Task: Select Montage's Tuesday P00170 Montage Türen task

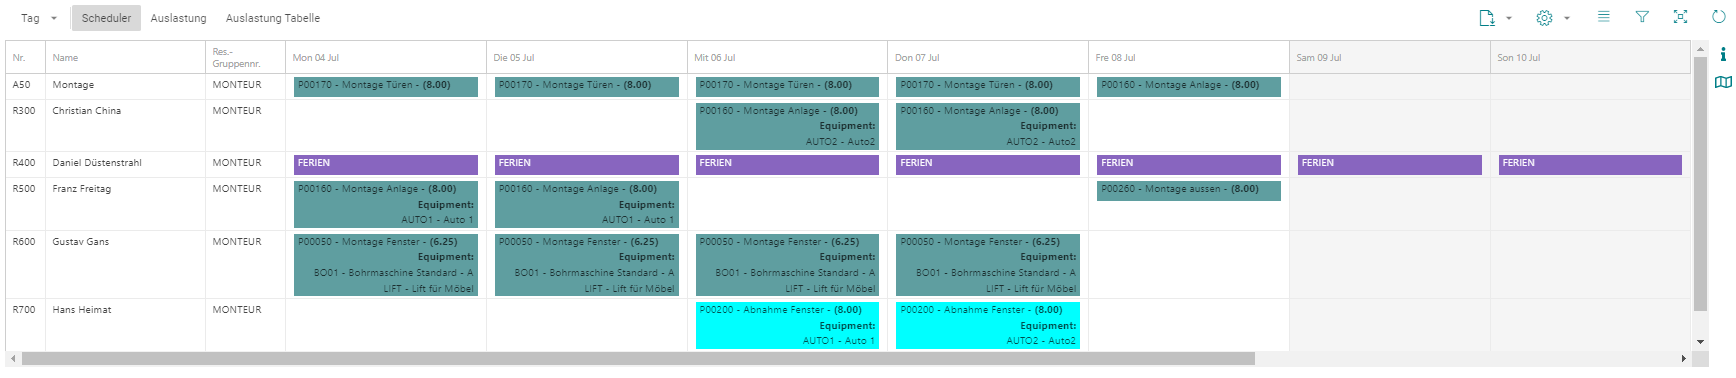Action: coord(587,86)
